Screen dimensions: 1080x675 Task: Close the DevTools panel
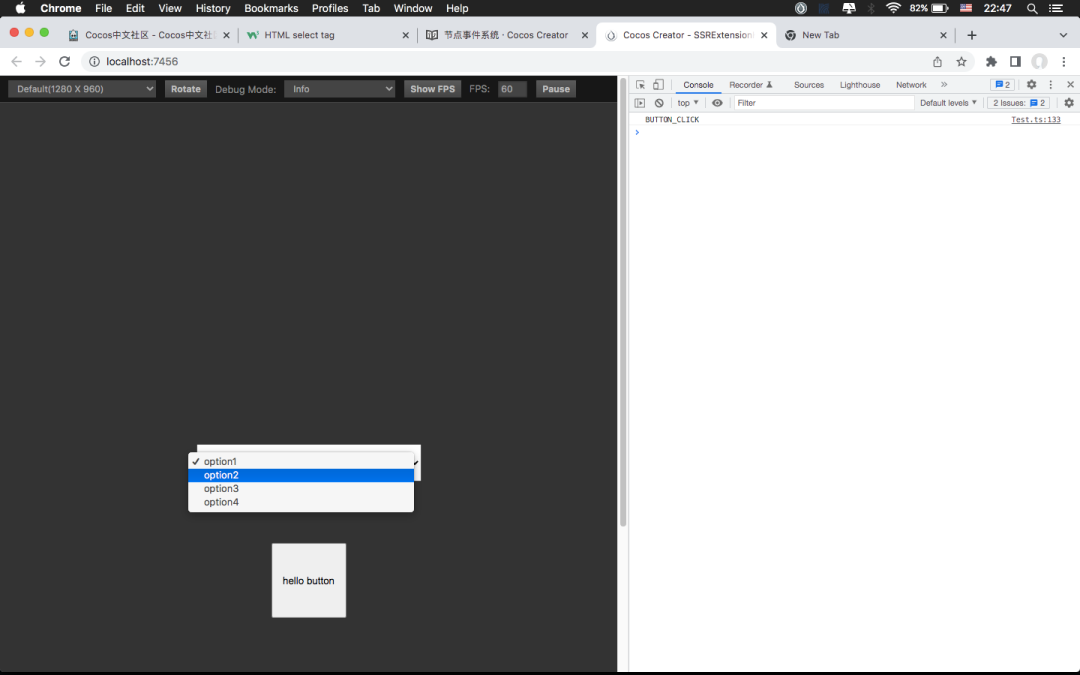pos(1070,84)
